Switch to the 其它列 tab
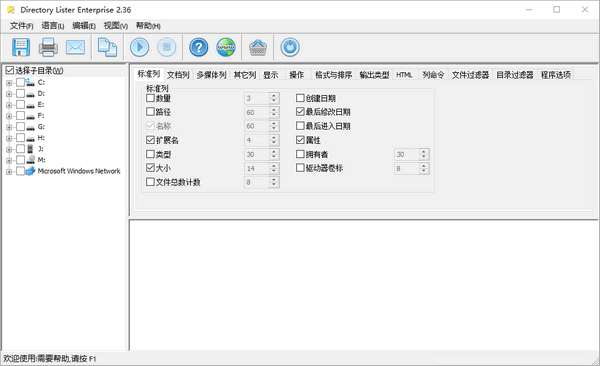 point(245,75)
